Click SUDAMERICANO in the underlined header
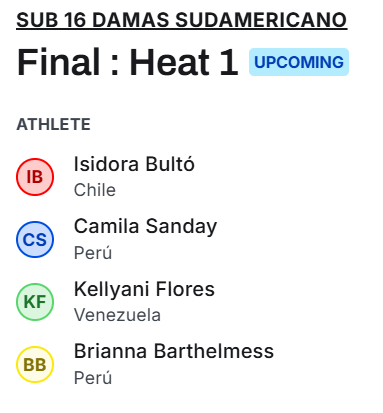Viewport: 383px width, 413px height. [x=261, y=20]
